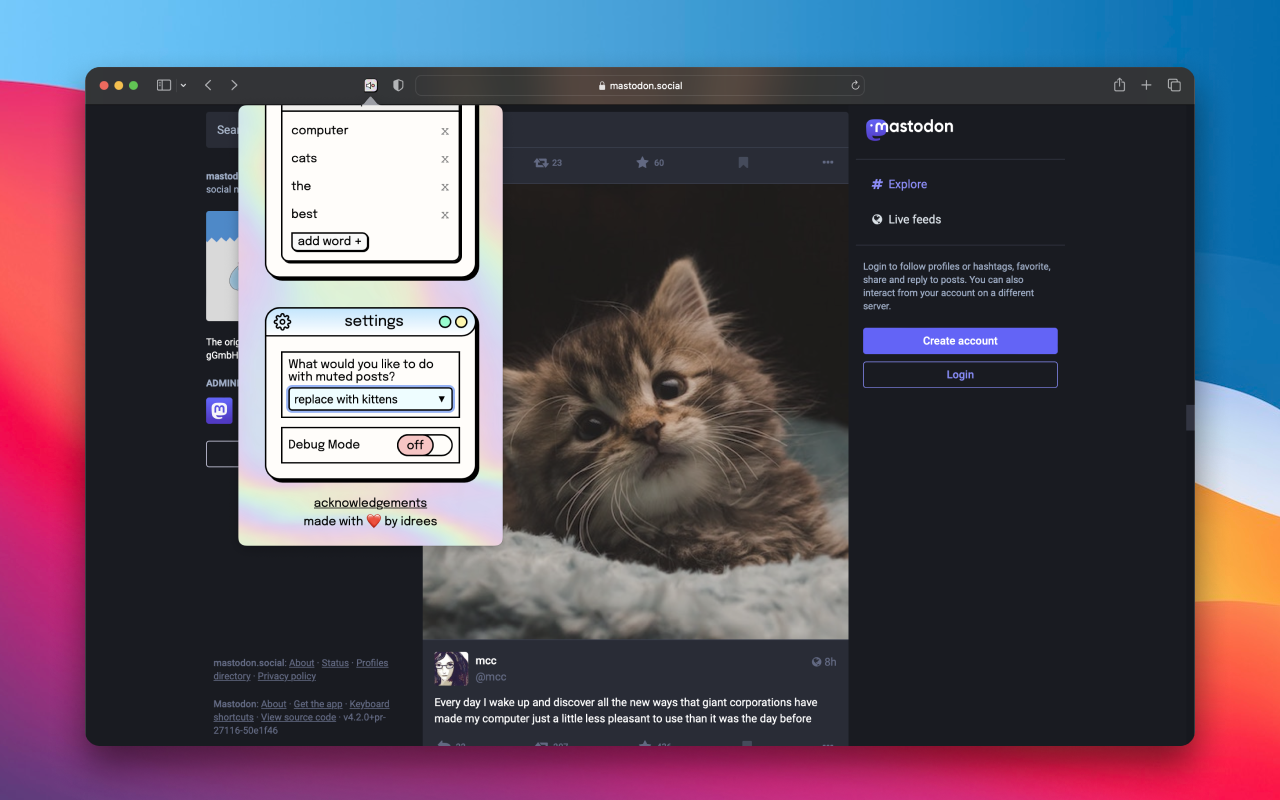Click the Create account button
This screenshot has width=1280, height=800.
[960, 341]
